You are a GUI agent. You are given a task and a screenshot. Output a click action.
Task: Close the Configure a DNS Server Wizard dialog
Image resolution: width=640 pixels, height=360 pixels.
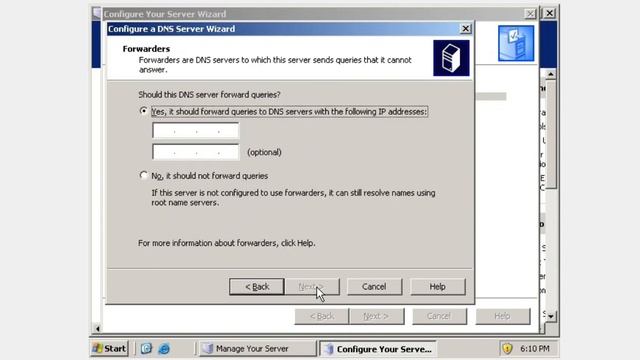[x=465, y=29]
